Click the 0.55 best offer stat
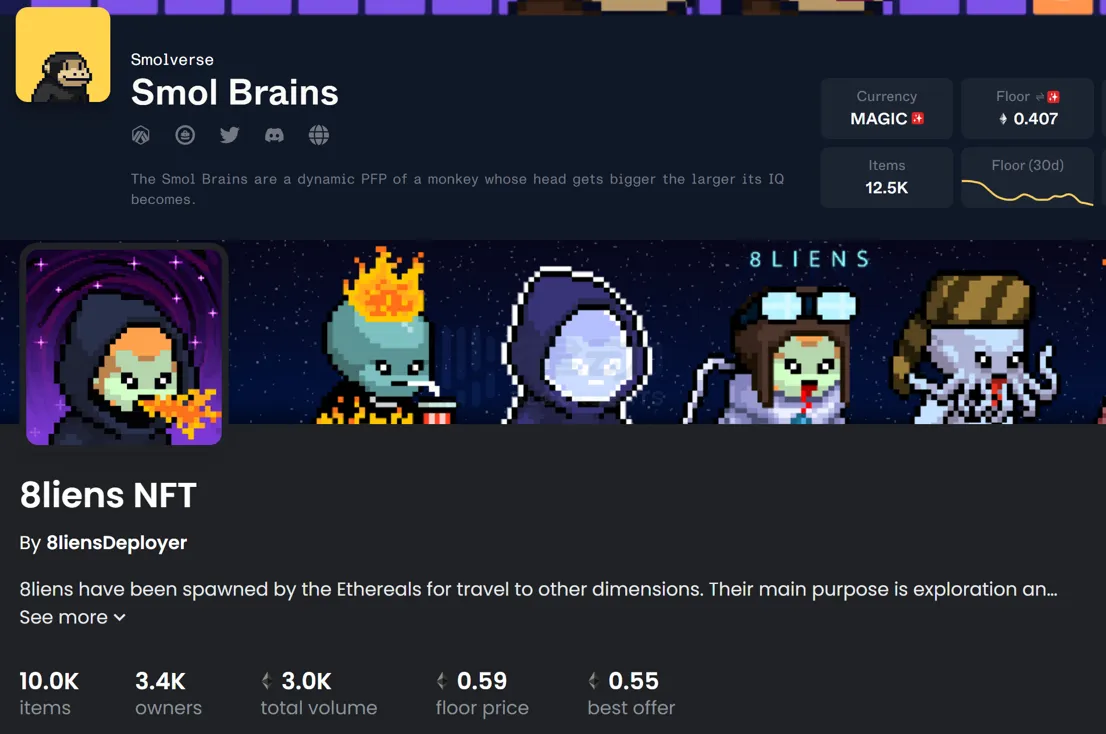1106x734 pixels. coord(631,694)
